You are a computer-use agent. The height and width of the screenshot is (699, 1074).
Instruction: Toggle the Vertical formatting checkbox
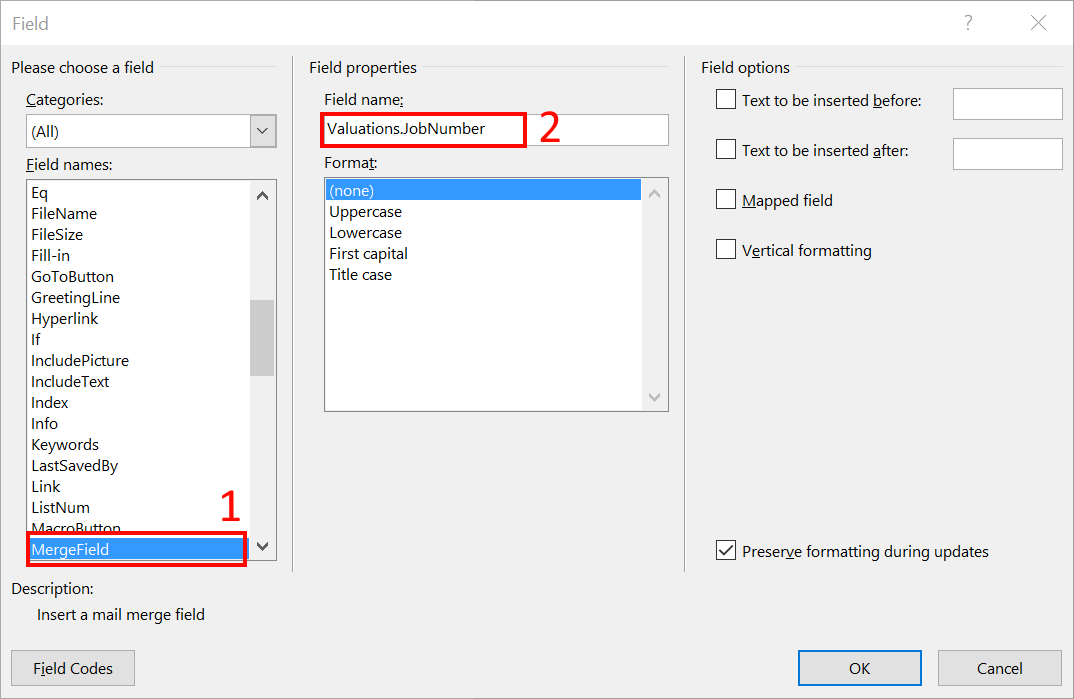pos(726,249)
